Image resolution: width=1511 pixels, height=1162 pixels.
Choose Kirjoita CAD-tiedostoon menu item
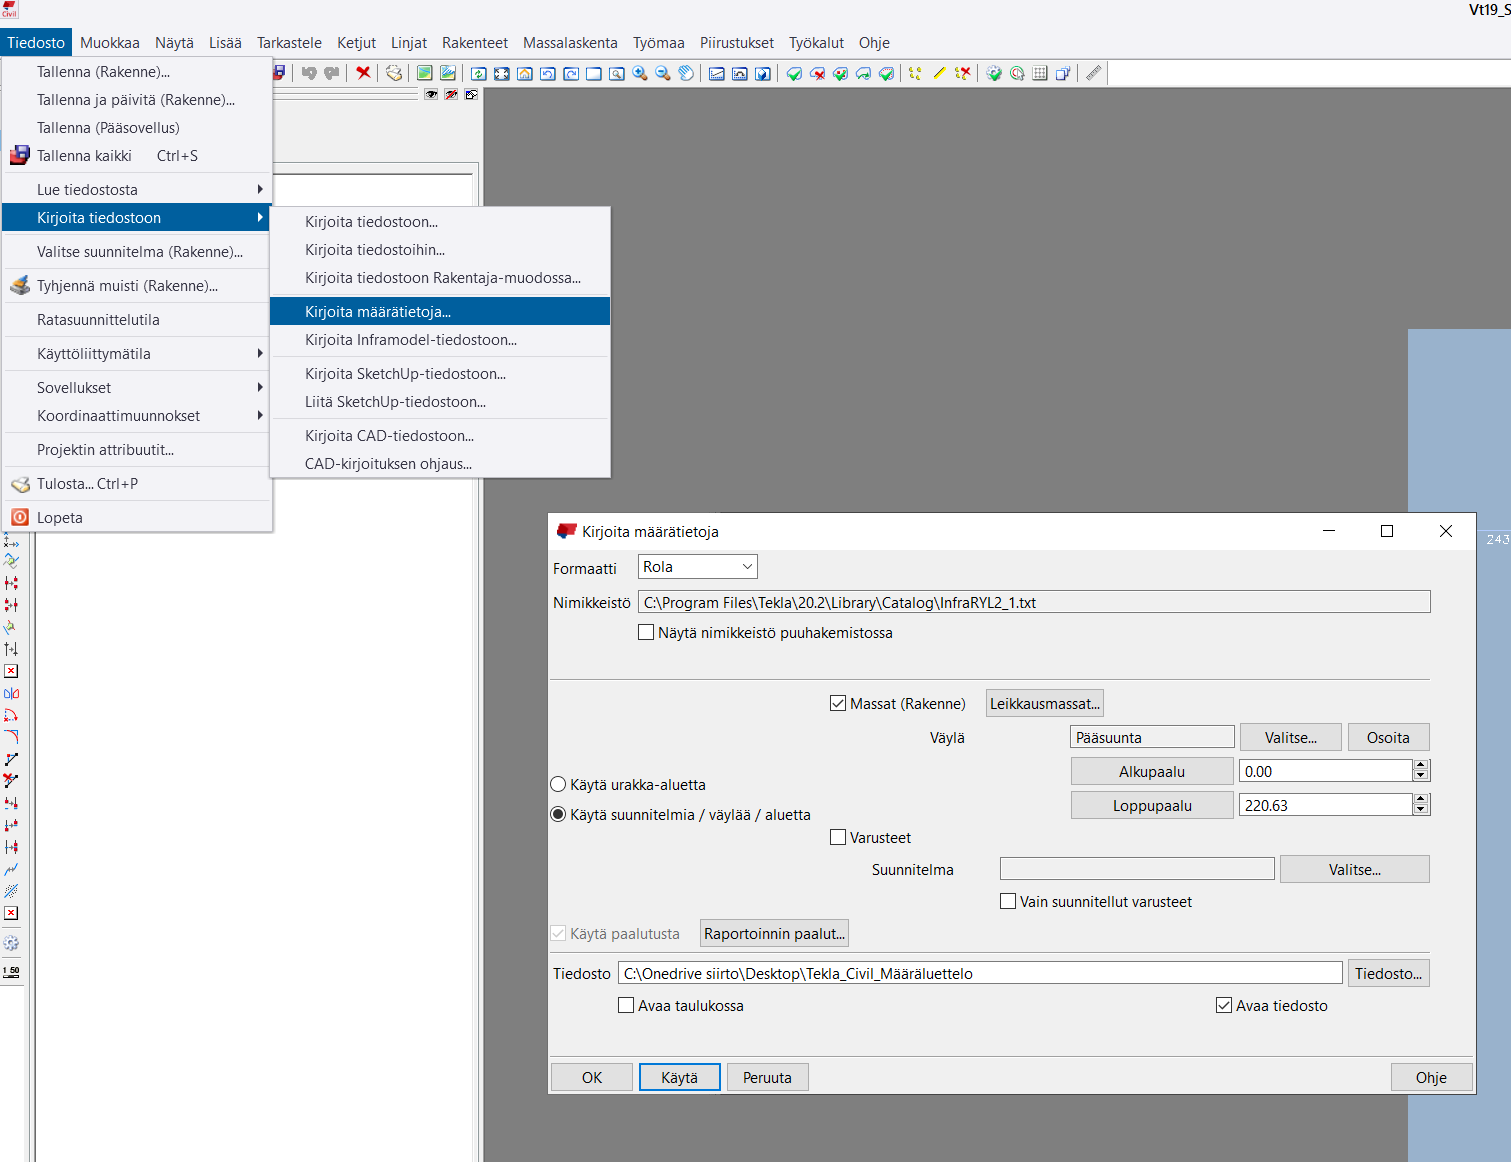[440, 435]
